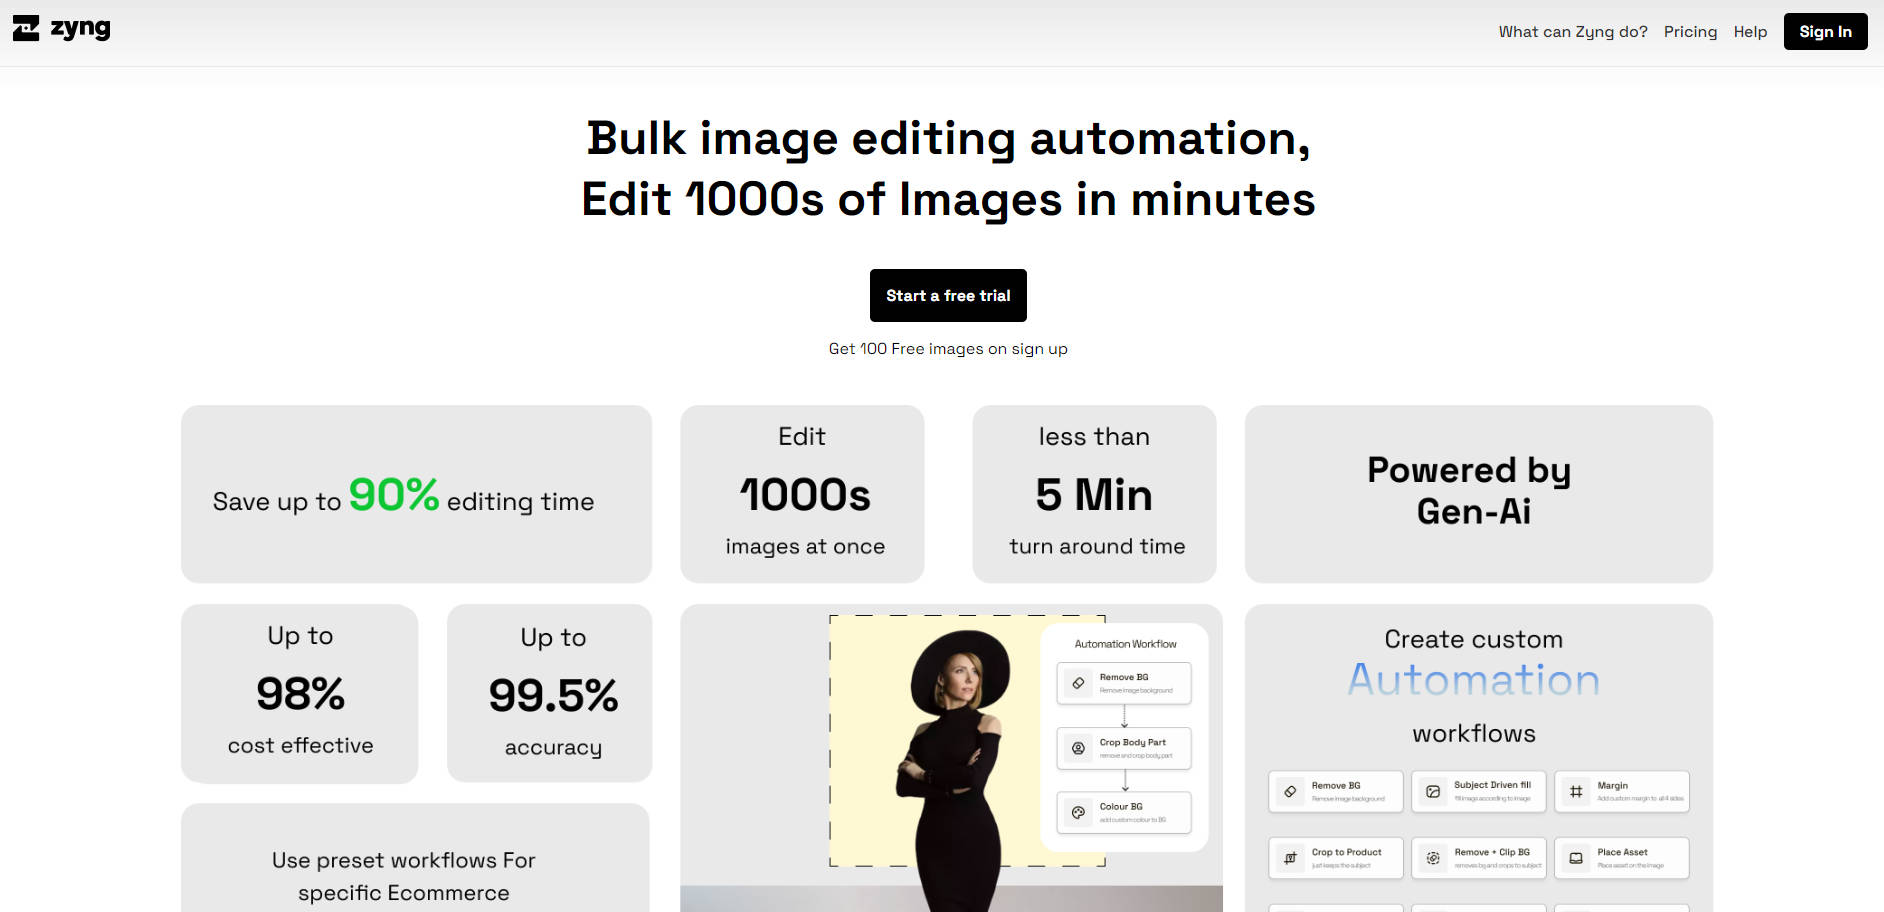Click the Margin workflow card
The height and width of the screenshot is (912, 1884).
[x=1621, y=791]
